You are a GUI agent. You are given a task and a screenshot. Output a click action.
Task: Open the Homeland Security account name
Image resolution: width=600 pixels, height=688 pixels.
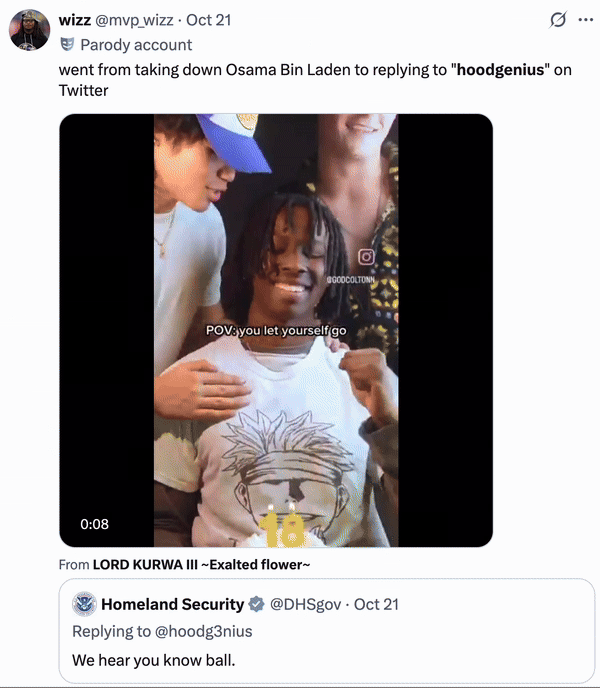pyautogui.click(x=172, y=604)
